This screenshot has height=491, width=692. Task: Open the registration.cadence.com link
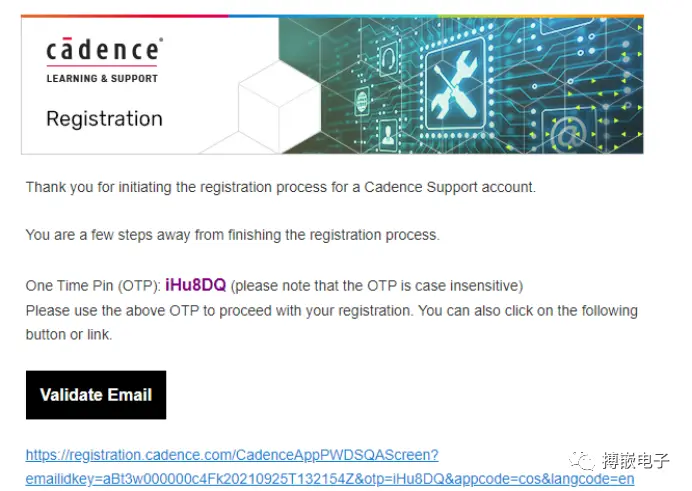click(232, 455)
